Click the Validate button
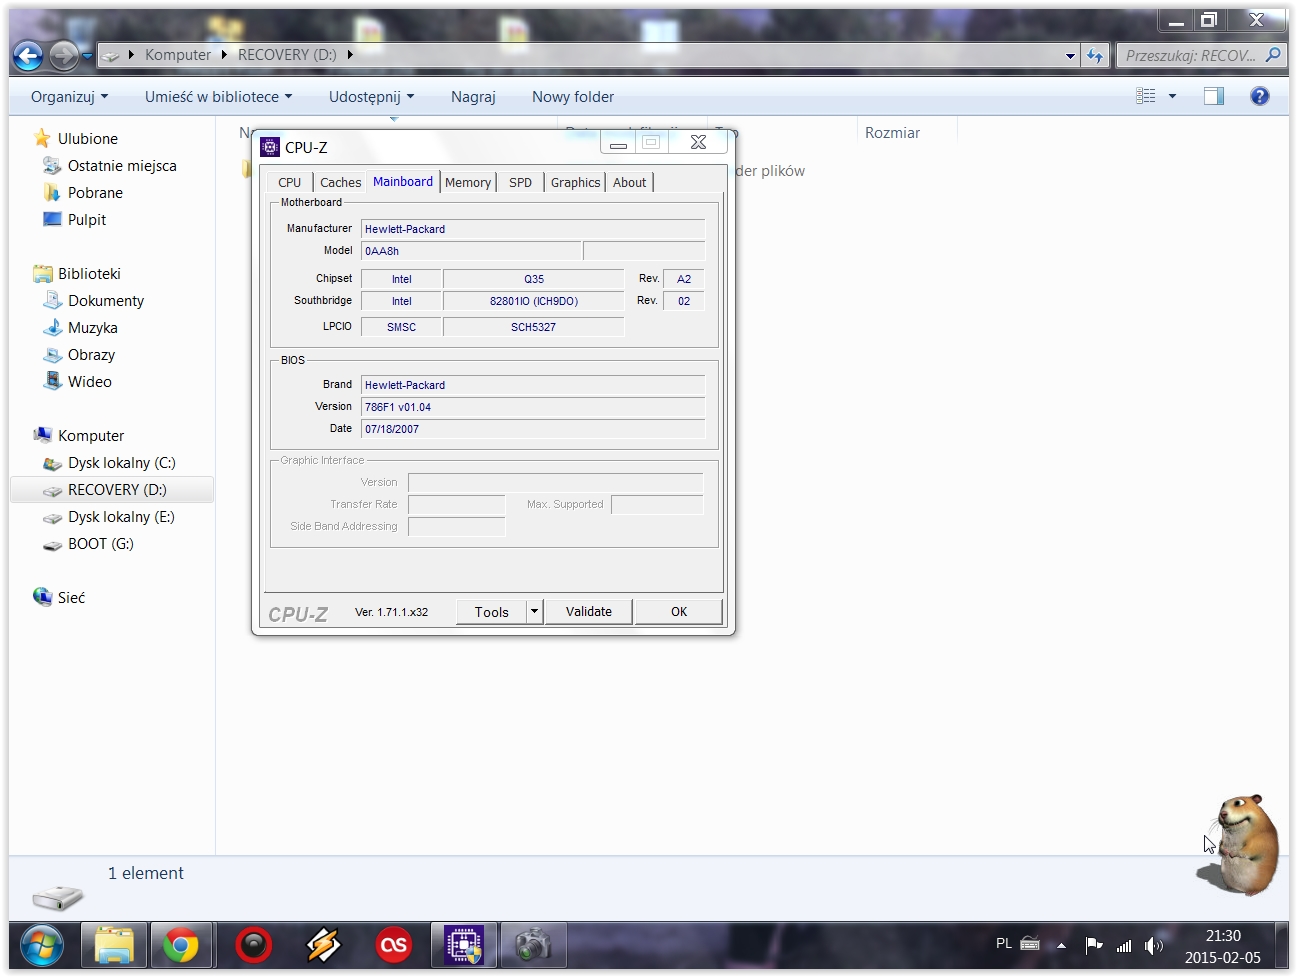The height and width of the screenshot is (977, 1297). [589, 612]
